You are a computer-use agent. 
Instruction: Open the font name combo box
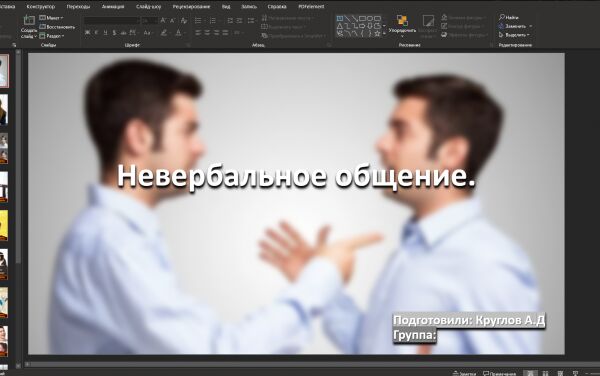pyautogui.click(x=111, y=20)
